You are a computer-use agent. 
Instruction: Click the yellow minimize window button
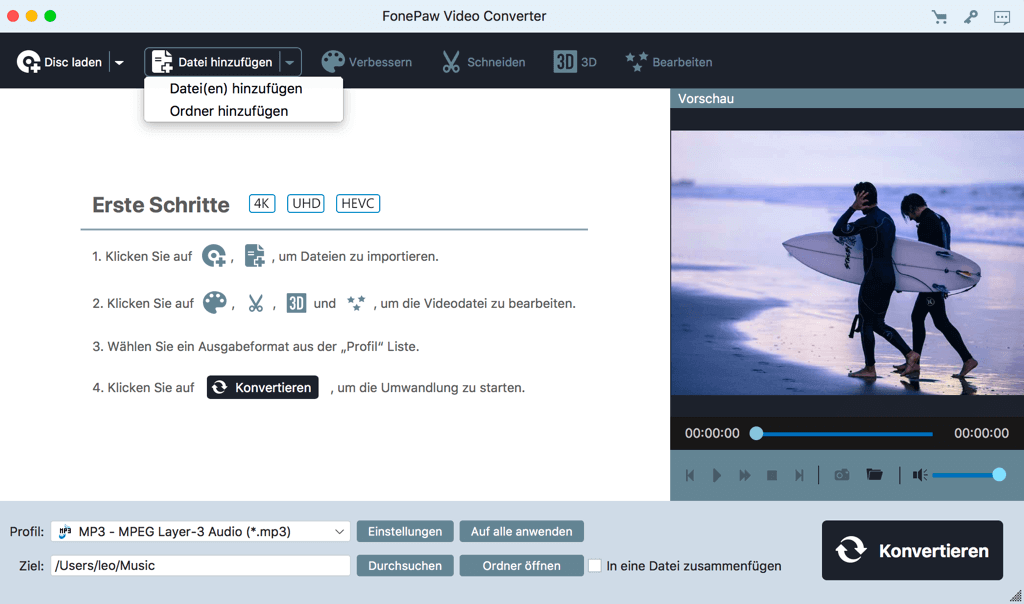(x=31, y=16)
